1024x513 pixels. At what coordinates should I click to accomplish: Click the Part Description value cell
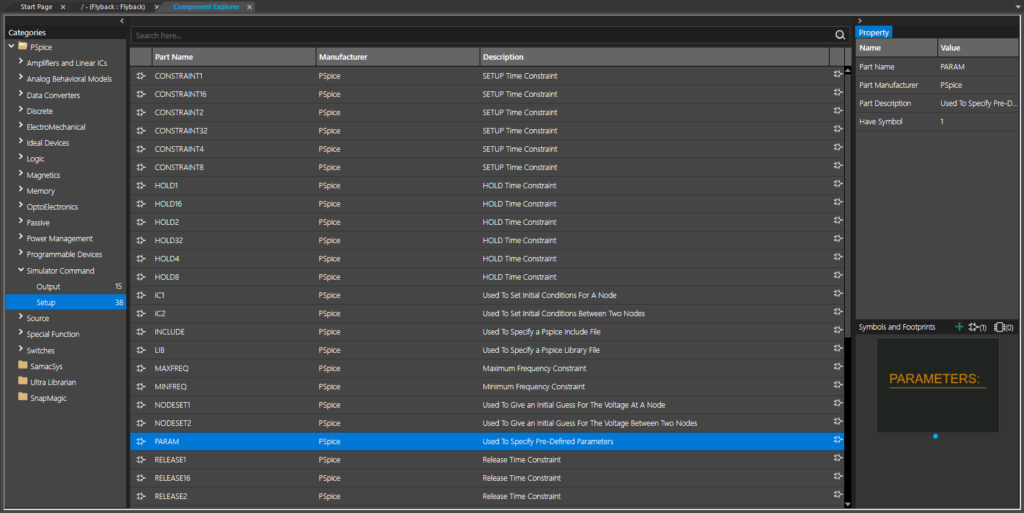tap(978, 103)
